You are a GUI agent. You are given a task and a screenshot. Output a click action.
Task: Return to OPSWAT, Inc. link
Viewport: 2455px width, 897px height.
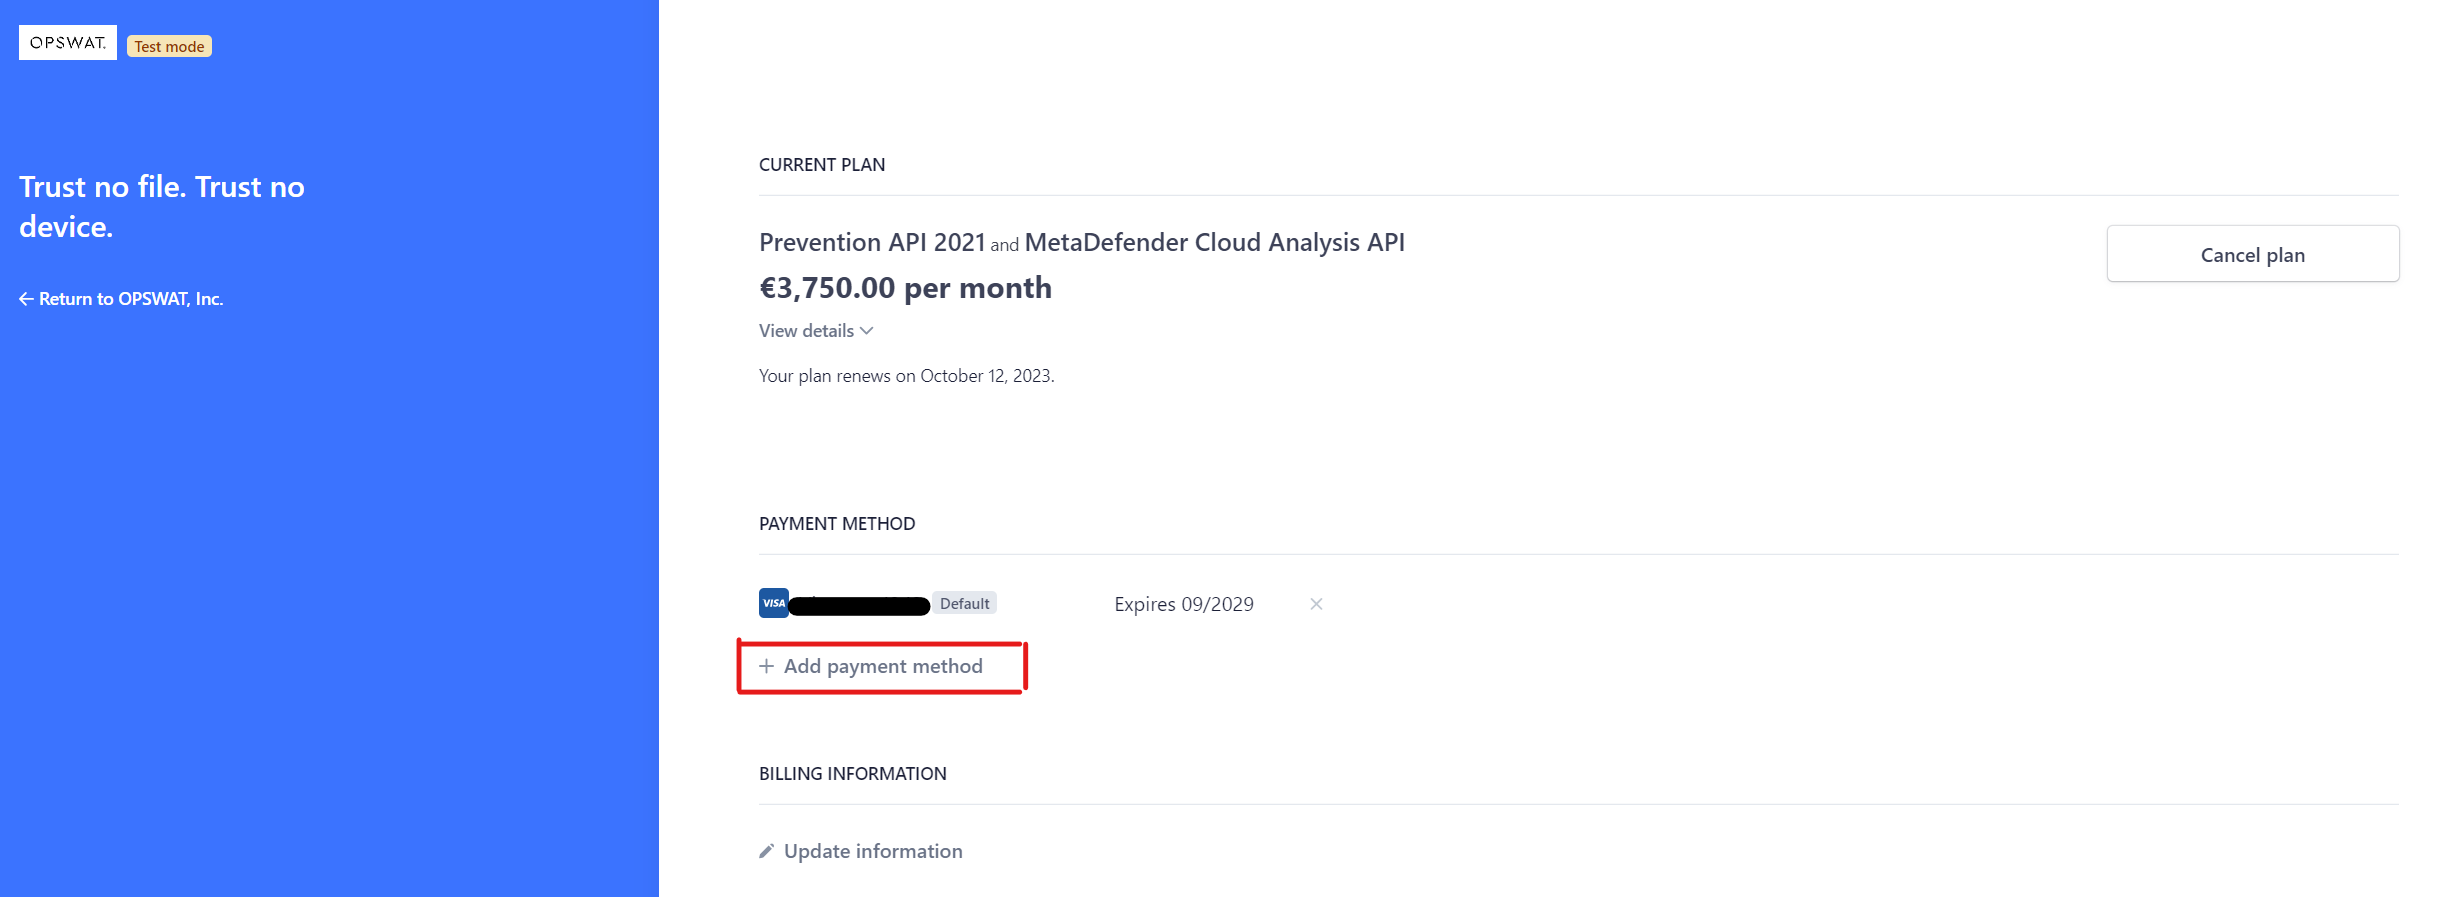[121, 299]
